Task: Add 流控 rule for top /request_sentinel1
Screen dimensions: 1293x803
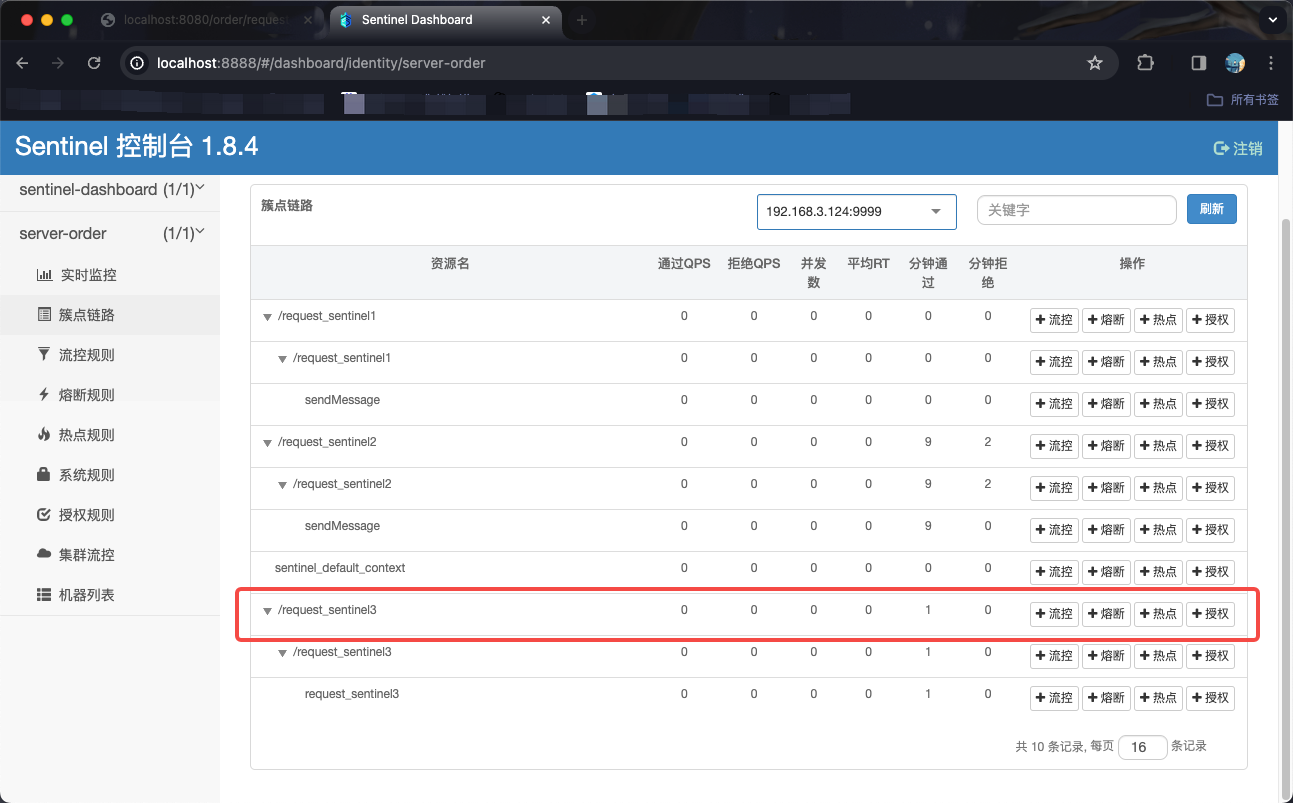Action: (1054, 320)
